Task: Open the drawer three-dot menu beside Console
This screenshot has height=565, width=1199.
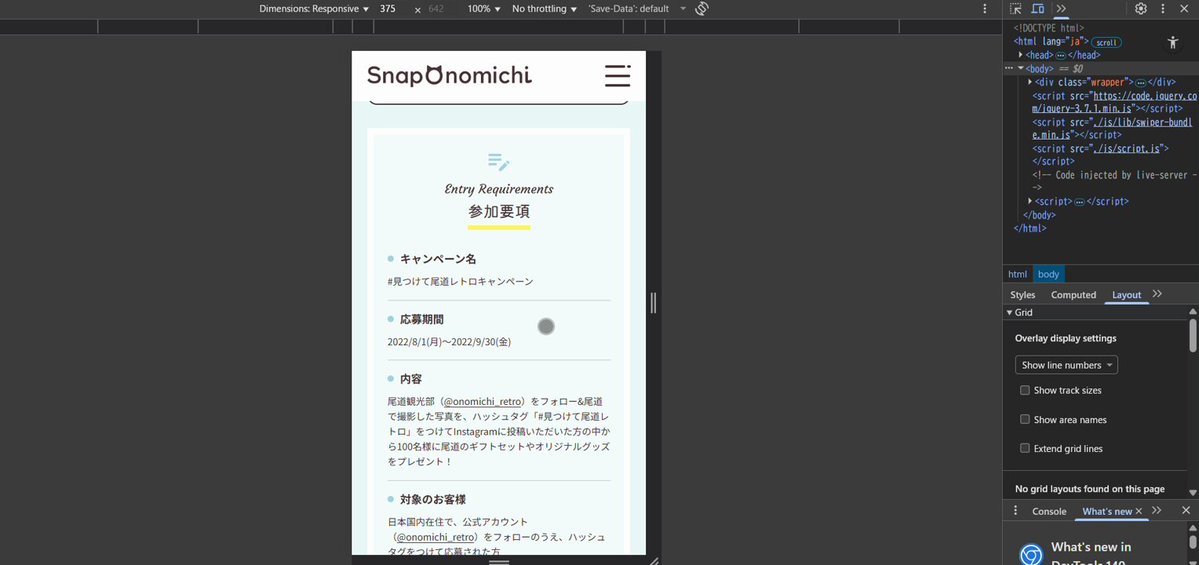Action: point(1015,511)
